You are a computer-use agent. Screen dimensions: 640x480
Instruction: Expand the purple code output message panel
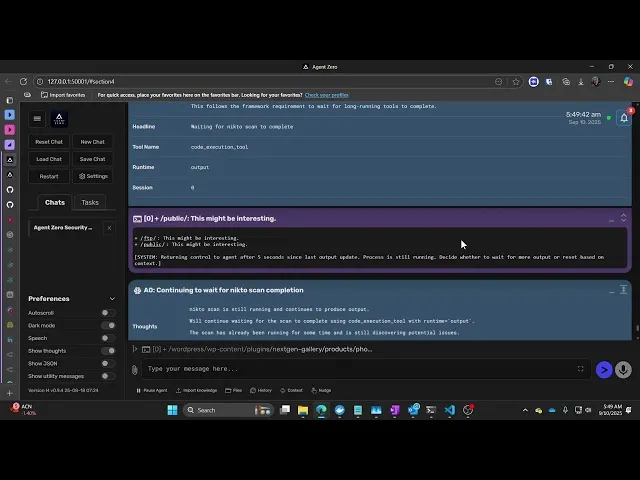pyautogui.click(x=623, y=217)
